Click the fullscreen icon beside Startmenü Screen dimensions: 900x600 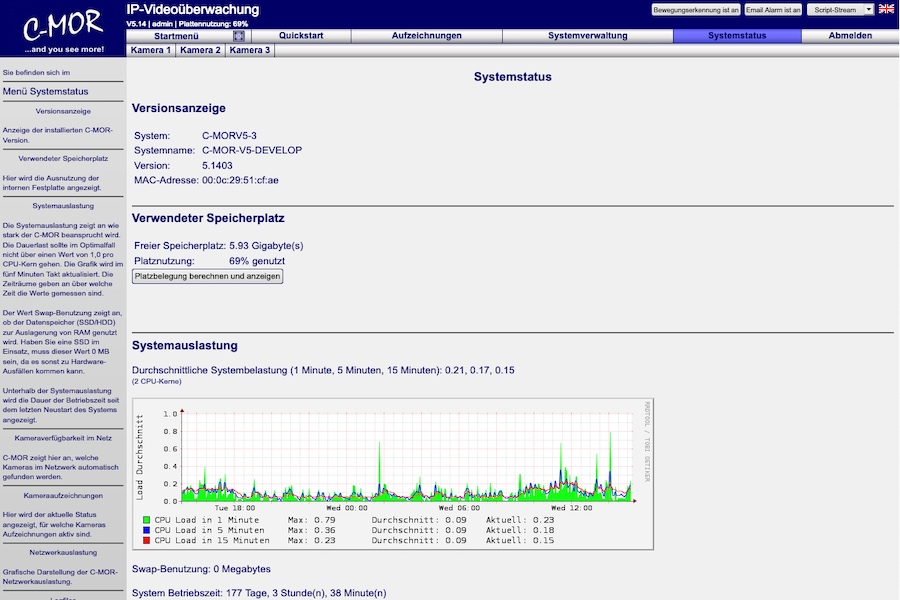click(x=239, y=36)
